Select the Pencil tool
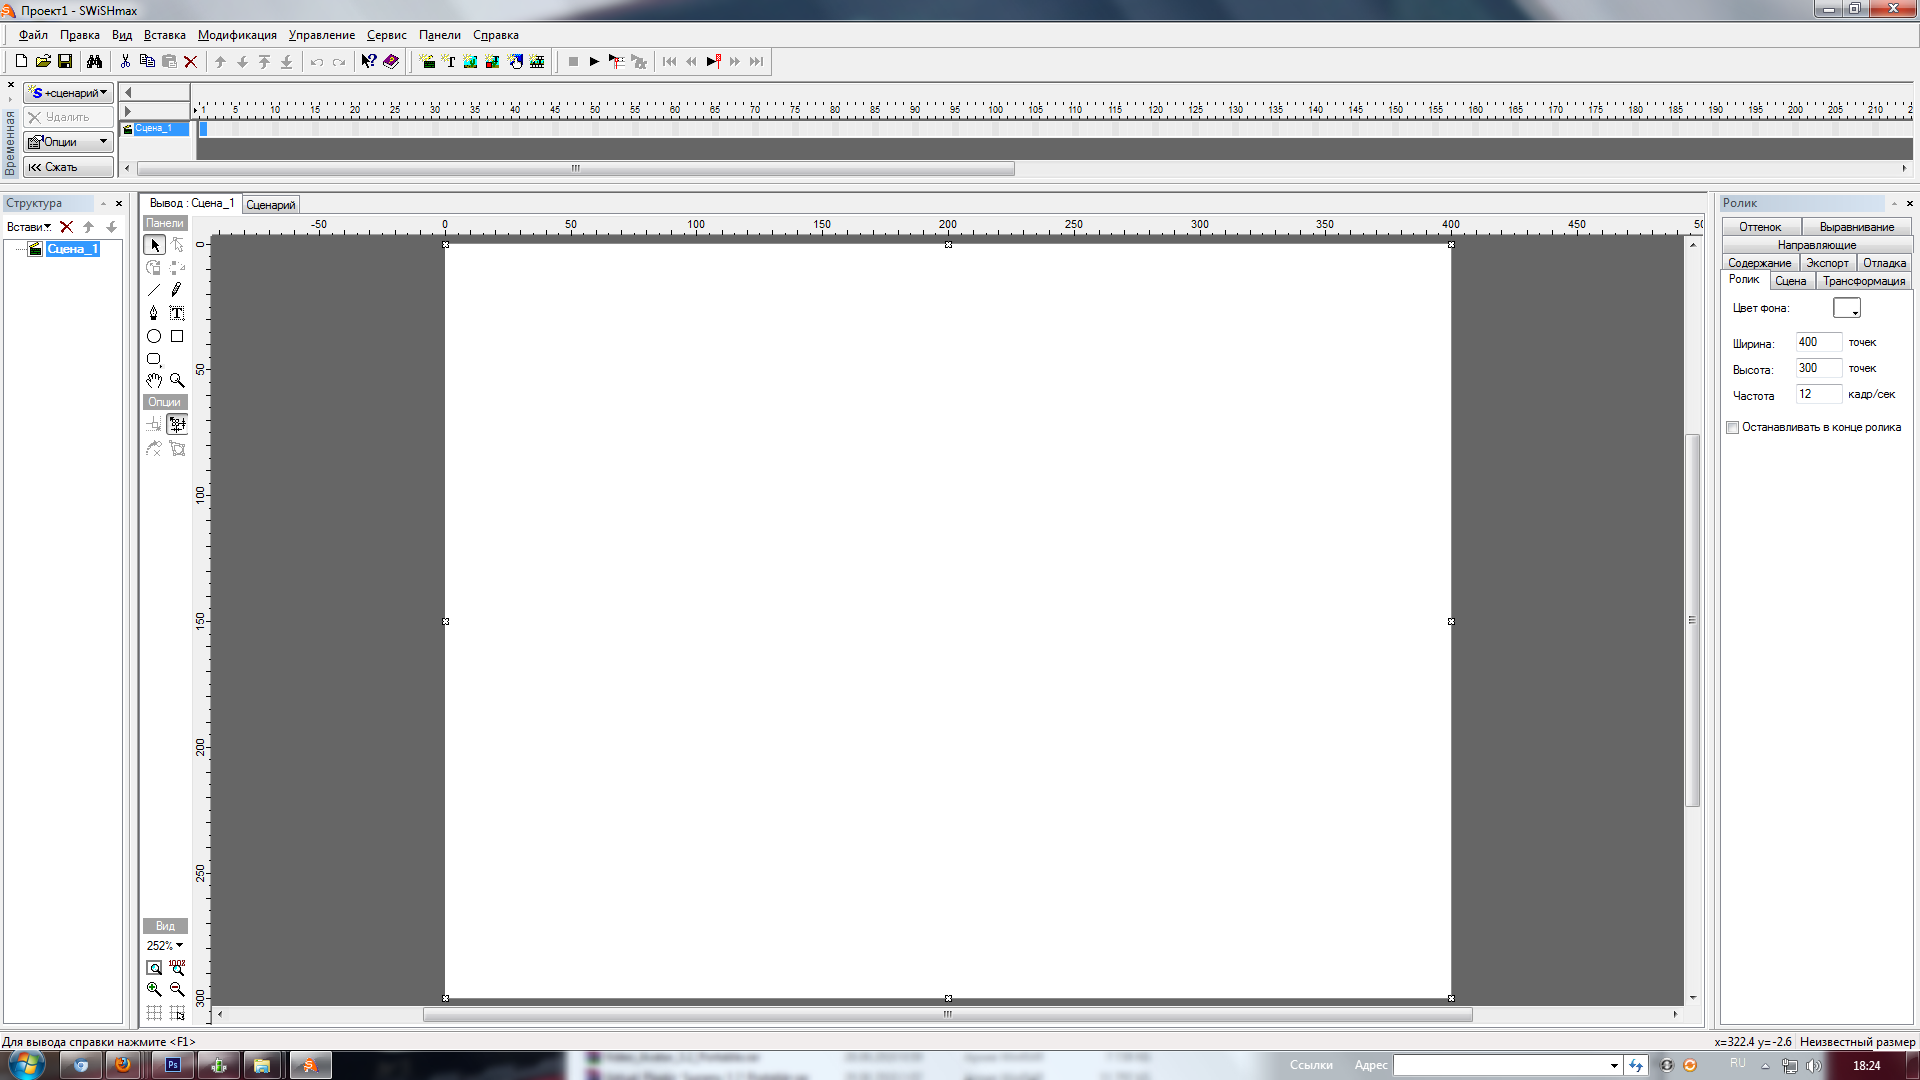 tap(177, 290)
